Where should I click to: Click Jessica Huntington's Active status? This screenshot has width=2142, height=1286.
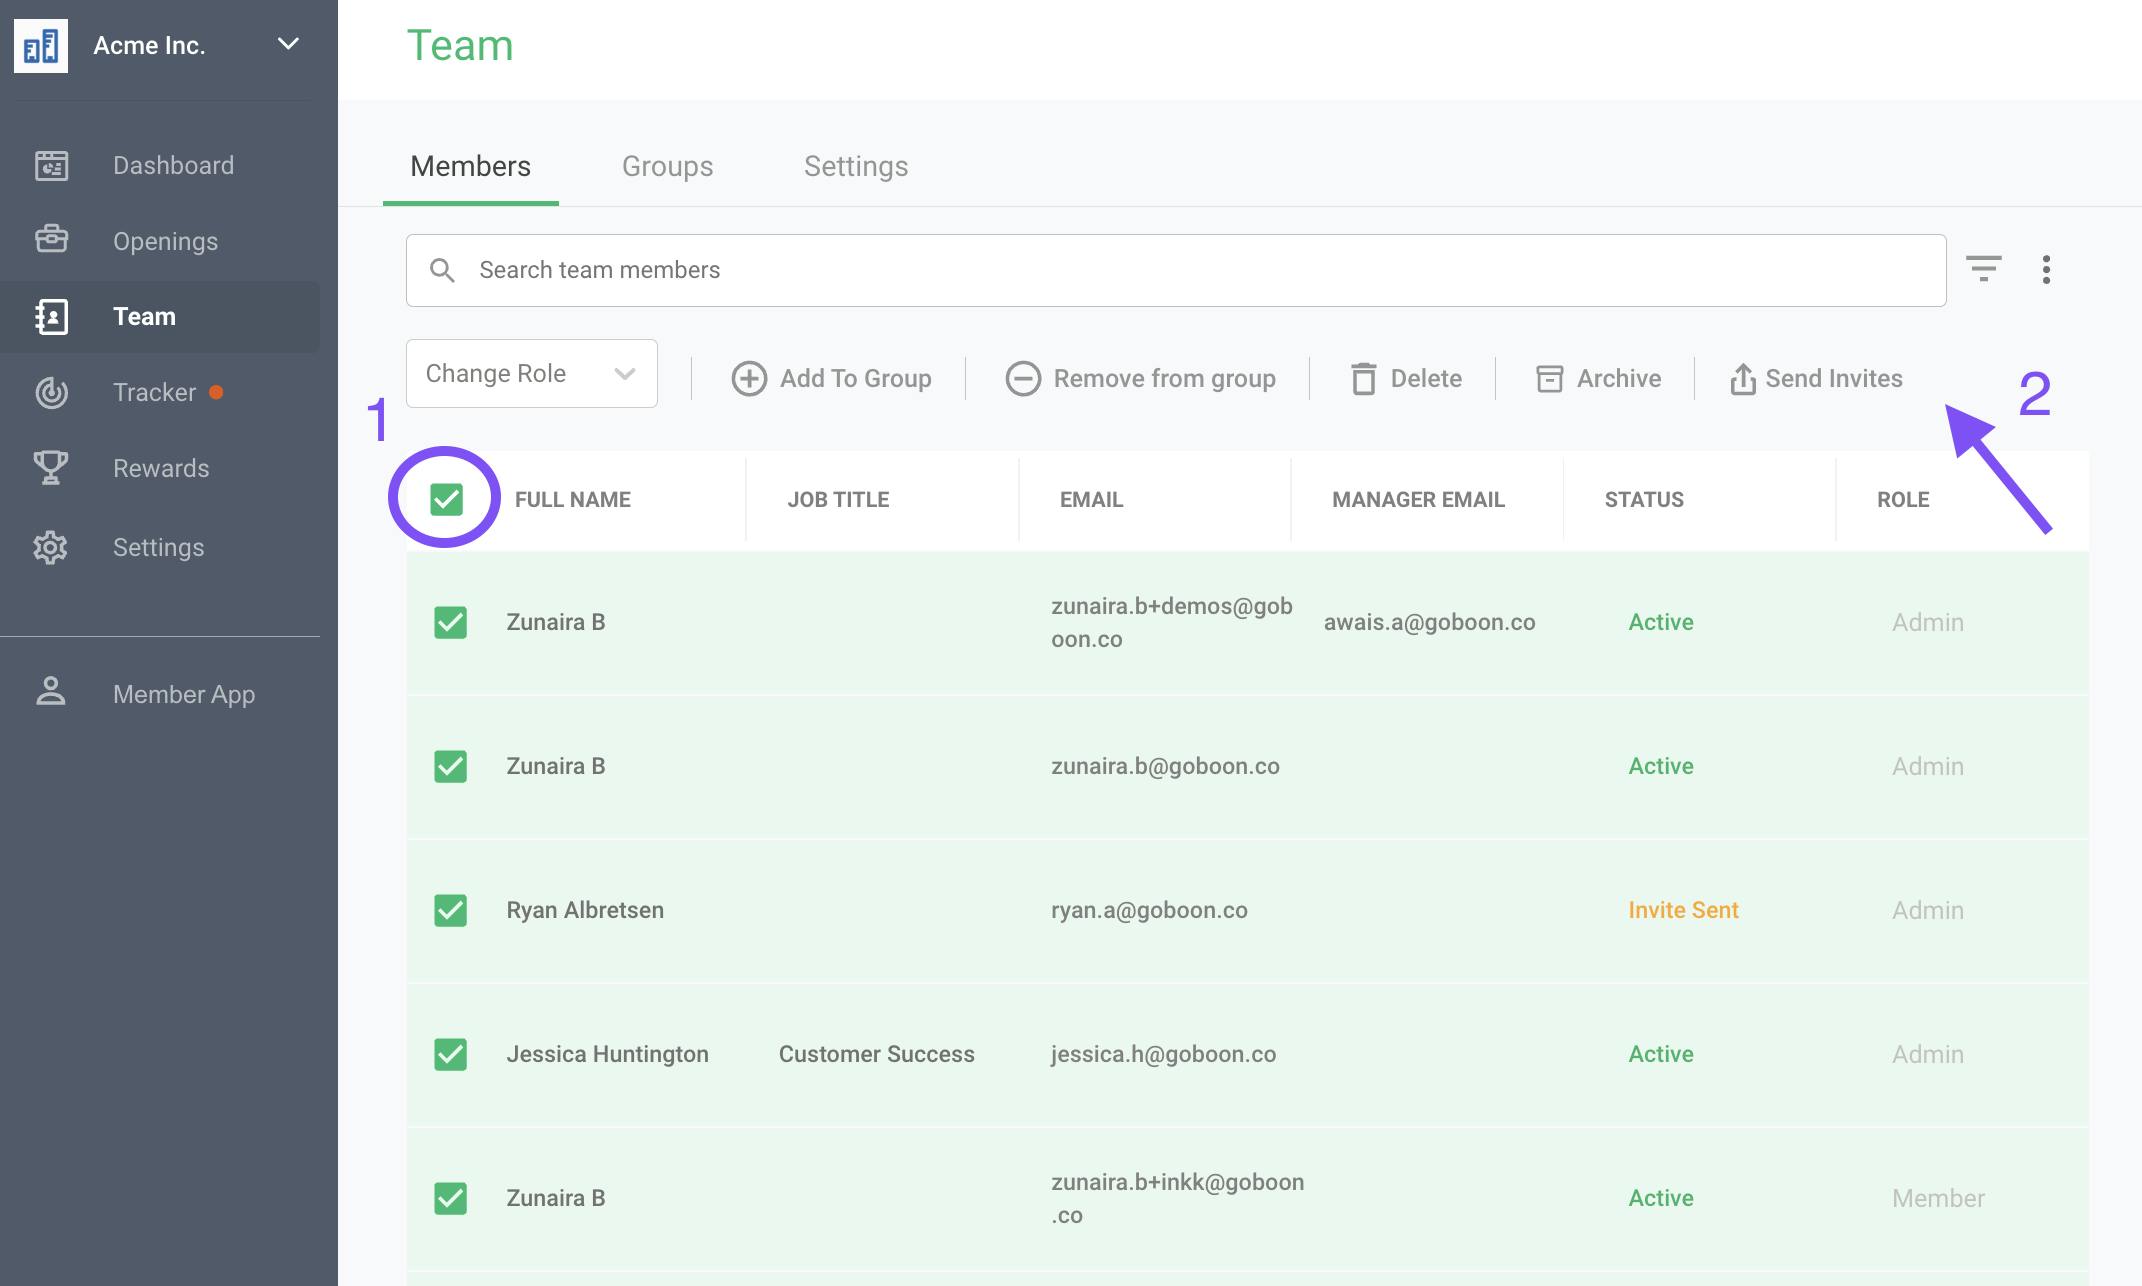click(x=1660, y=1054)
